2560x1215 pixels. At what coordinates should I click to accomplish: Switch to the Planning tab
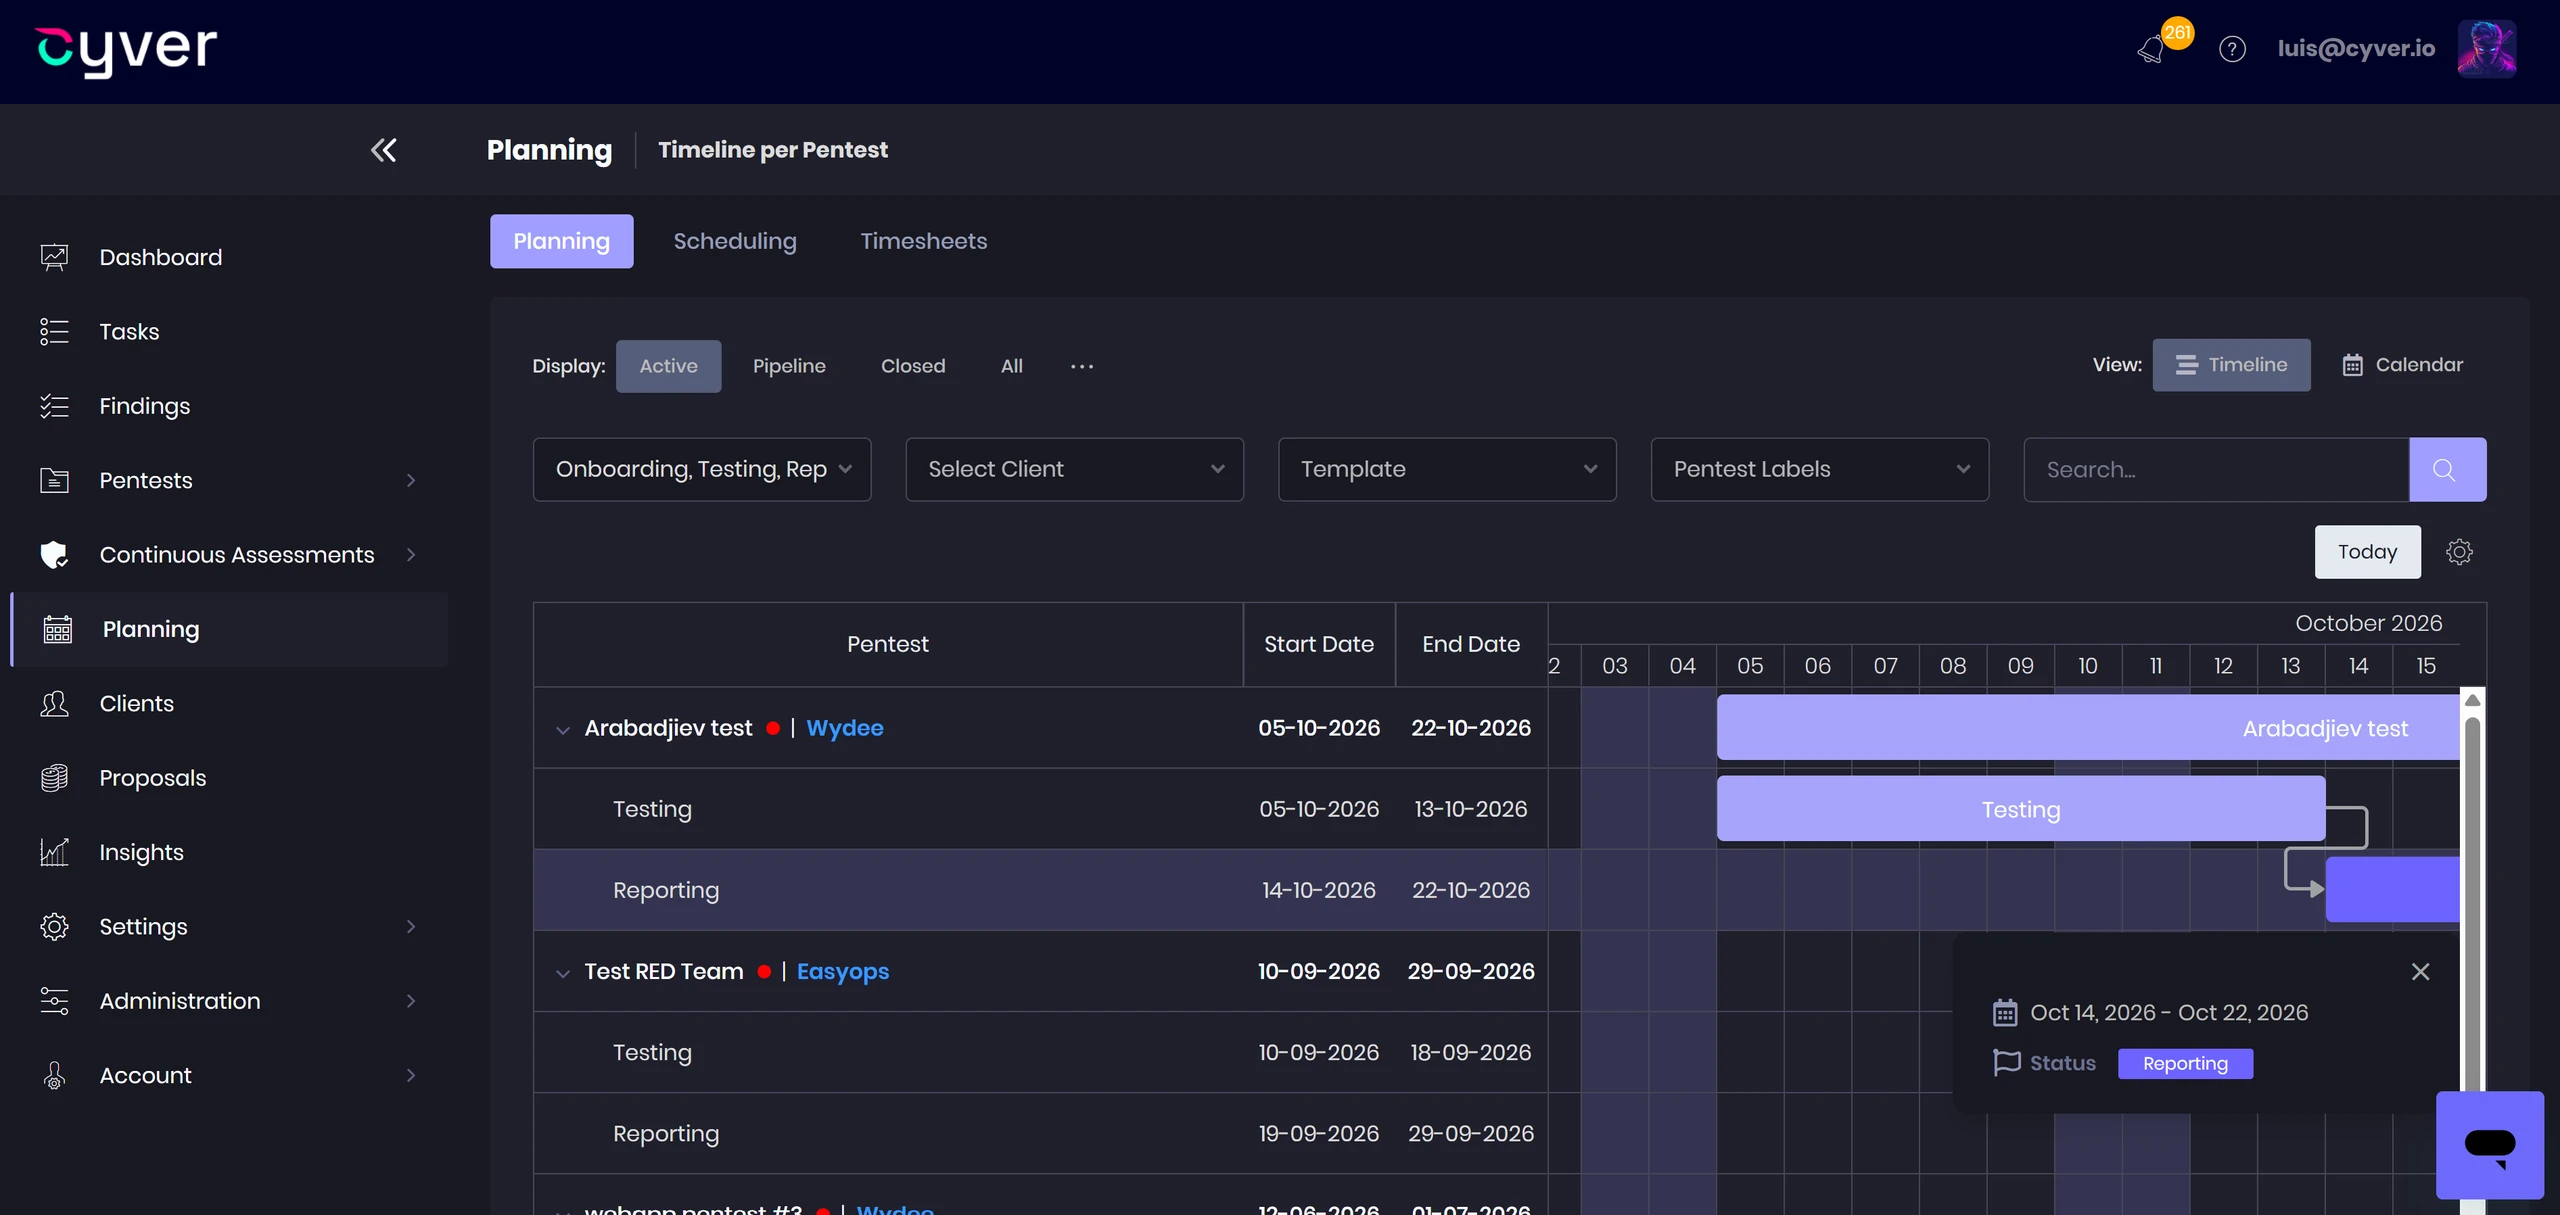(561, 241)
